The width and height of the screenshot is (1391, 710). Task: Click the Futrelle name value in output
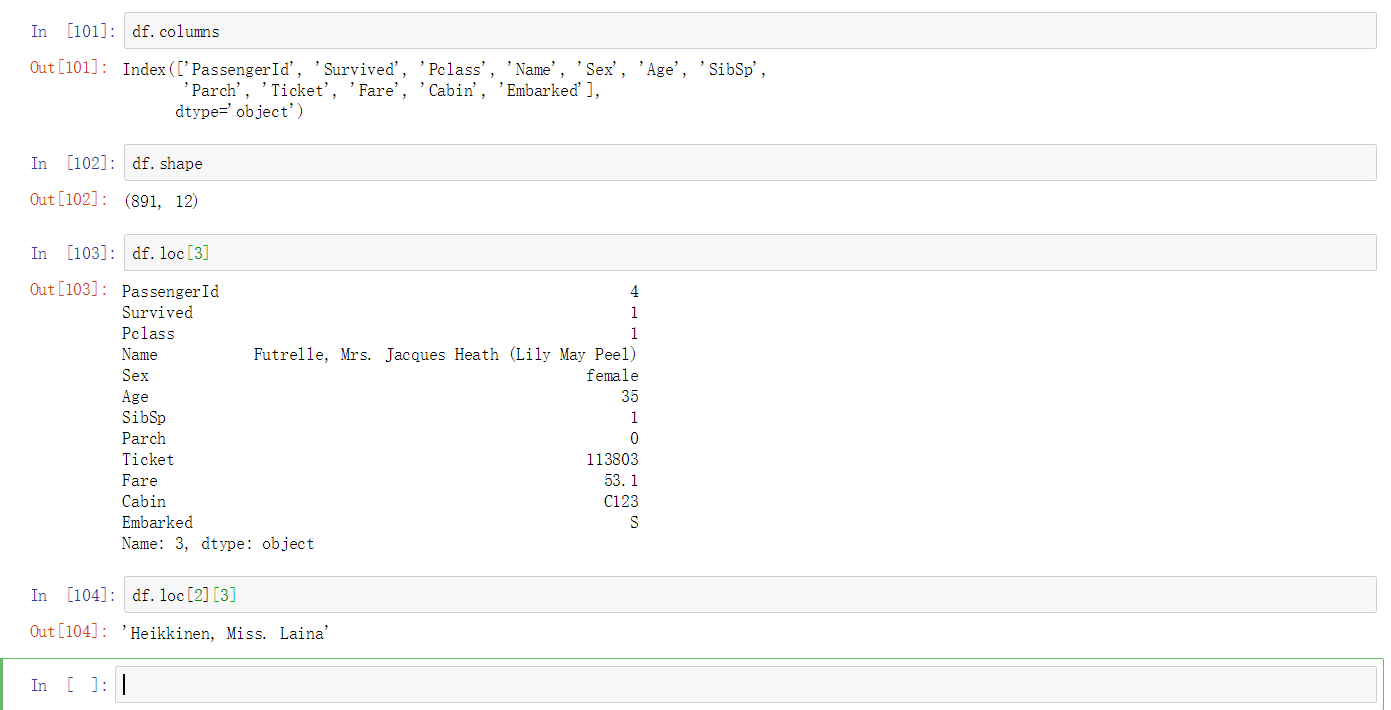pos(446,355)
